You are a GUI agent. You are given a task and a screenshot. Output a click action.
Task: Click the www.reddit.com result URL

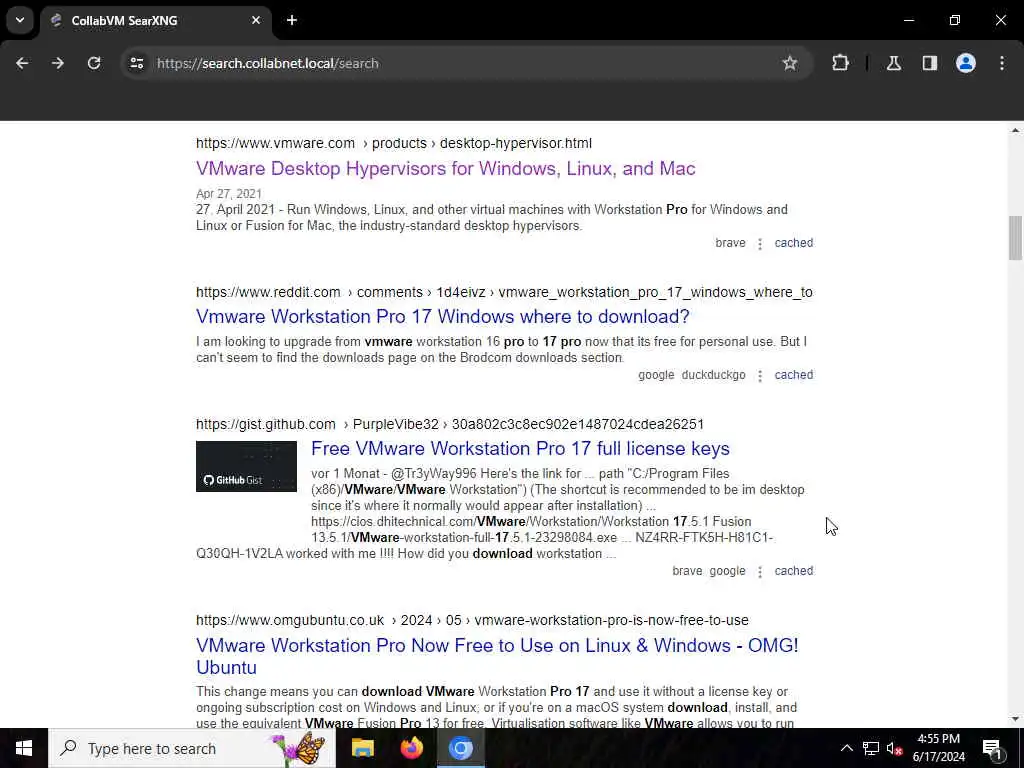504,292
